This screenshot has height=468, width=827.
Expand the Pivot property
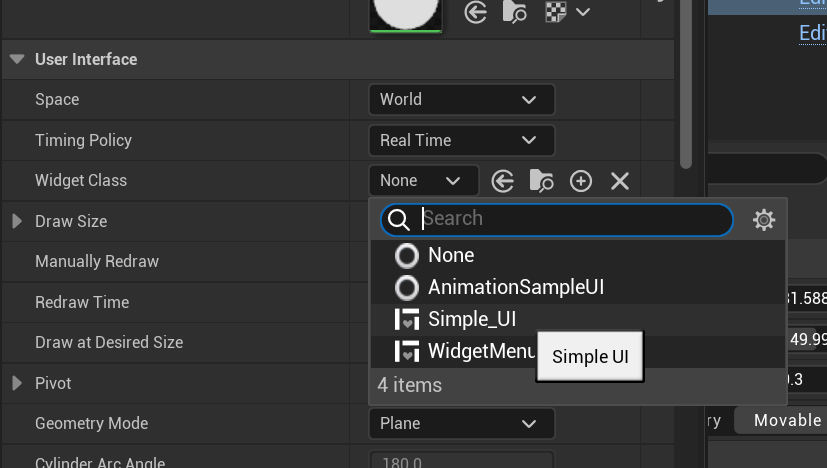click(x=16, y=383)
